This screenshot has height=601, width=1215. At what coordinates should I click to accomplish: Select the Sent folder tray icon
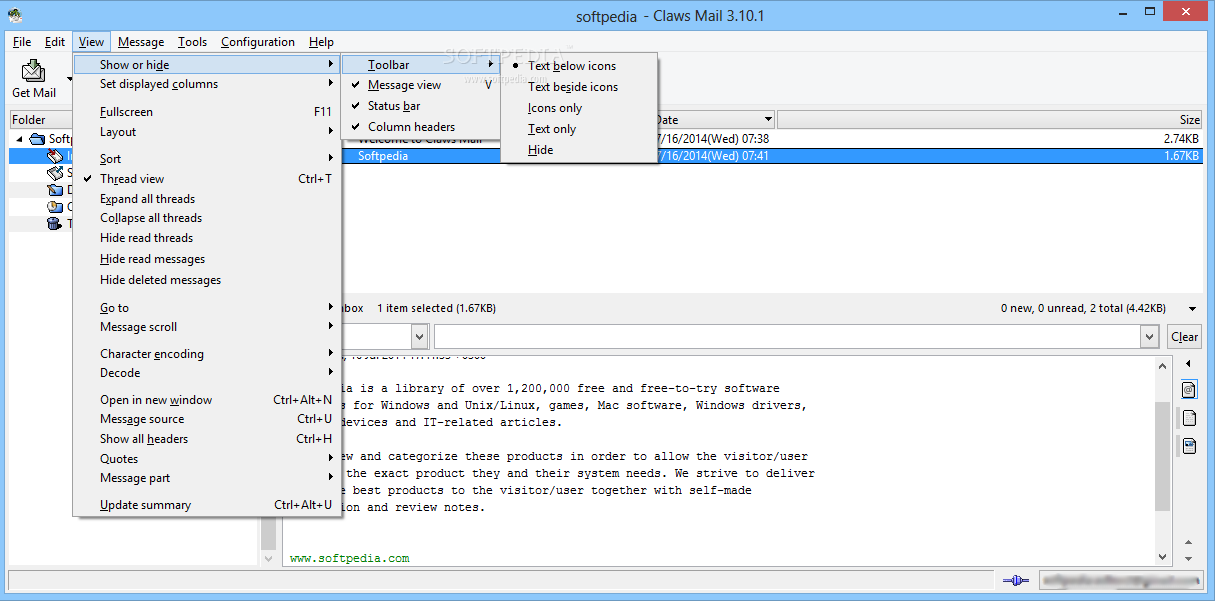(55, 173)
